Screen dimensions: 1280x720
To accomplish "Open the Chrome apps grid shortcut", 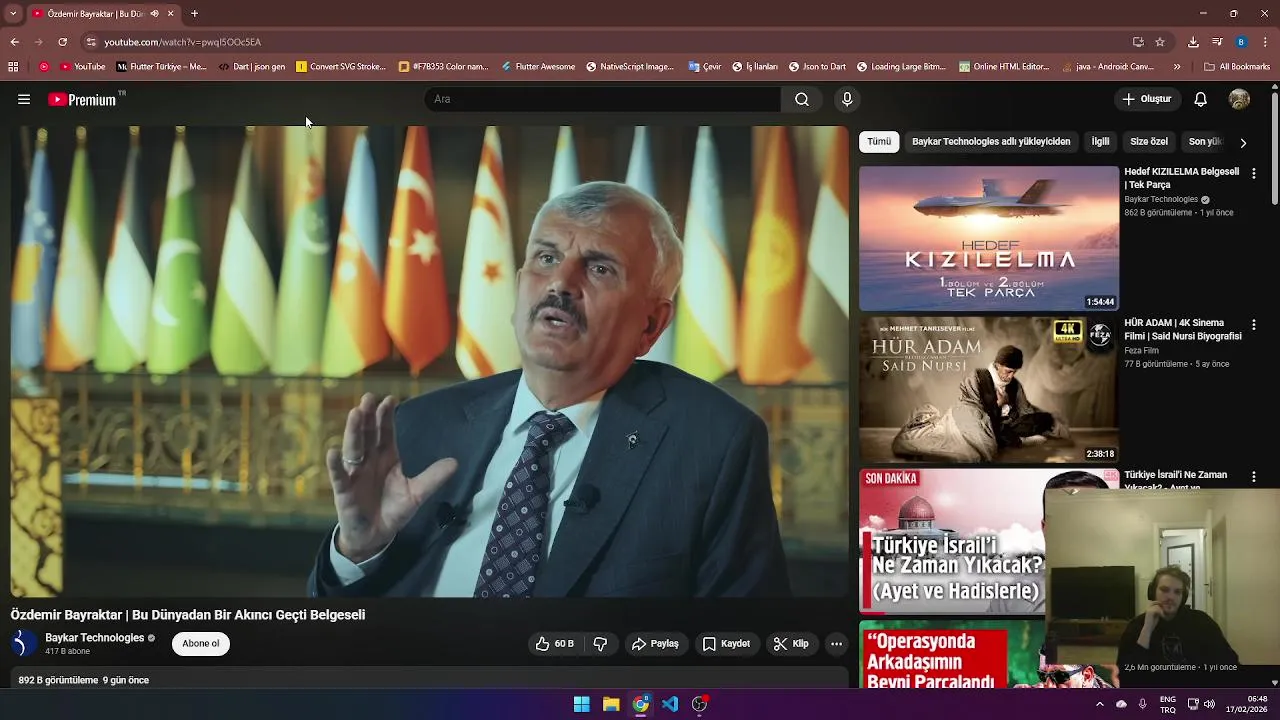I will tap(13, 67).
